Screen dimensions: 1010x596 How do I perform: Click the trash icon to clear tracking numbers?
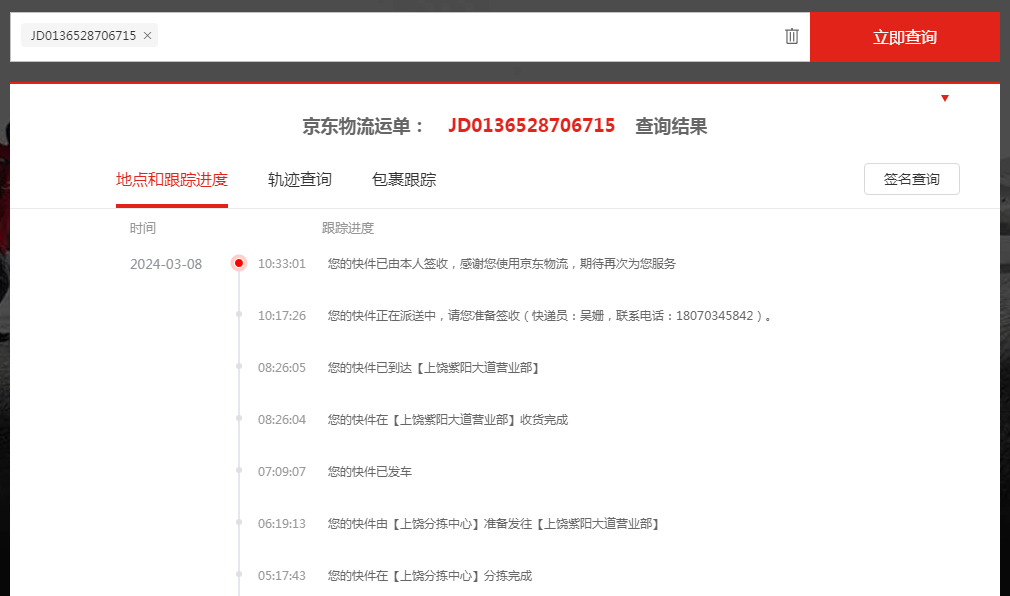pyautogui.click(x=792, y=36)
